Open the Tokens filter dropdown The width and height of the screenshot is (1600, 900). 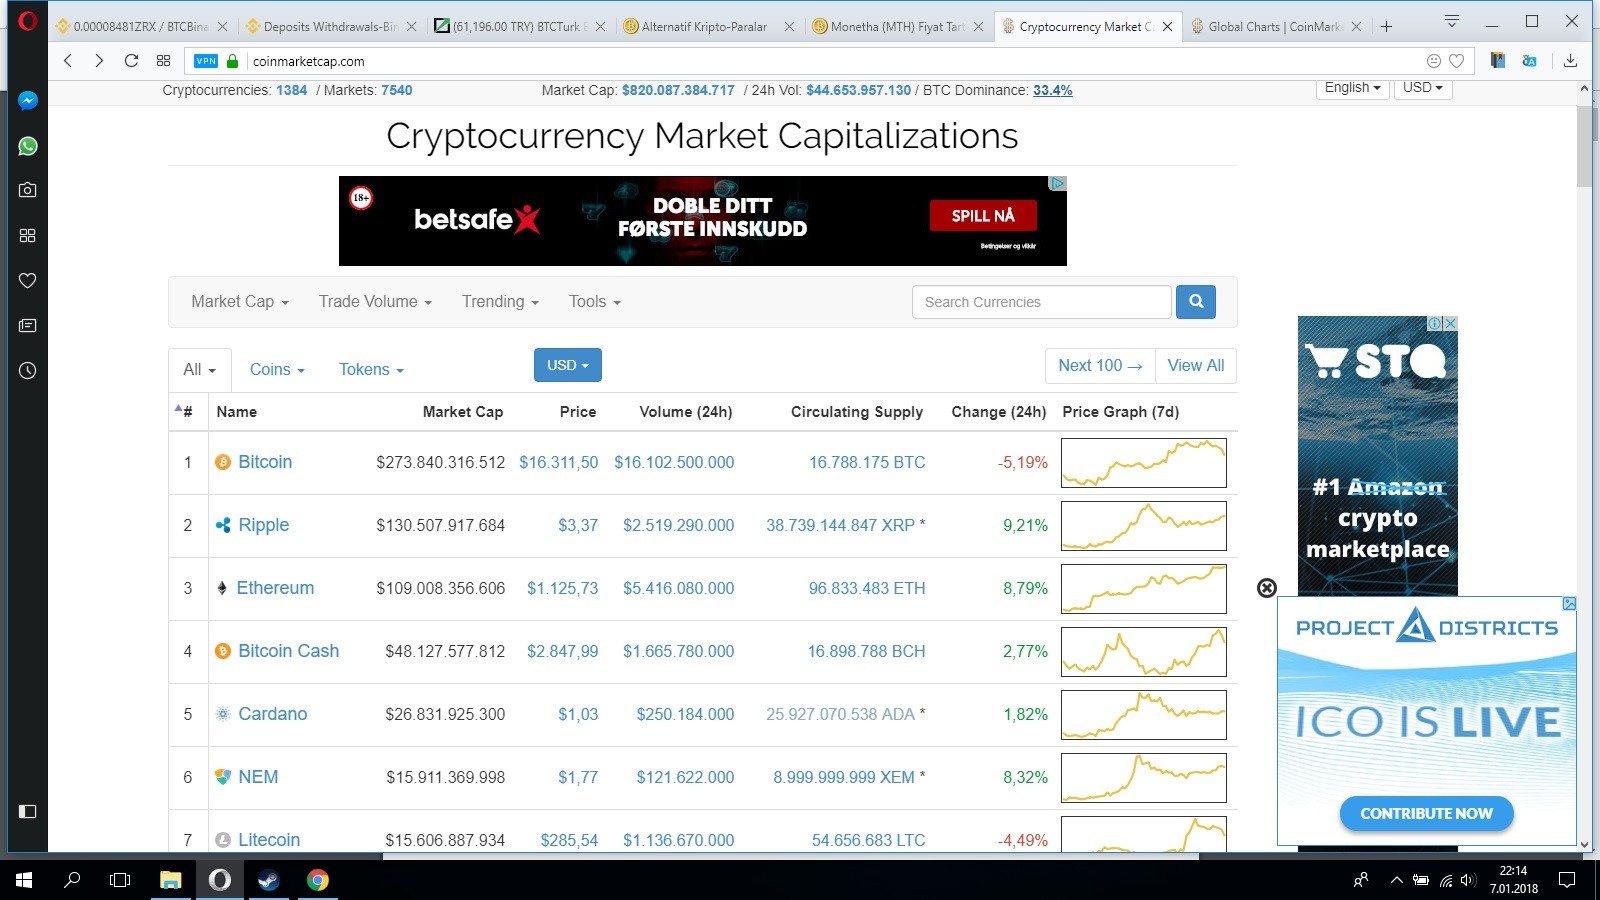pos(371,369)
